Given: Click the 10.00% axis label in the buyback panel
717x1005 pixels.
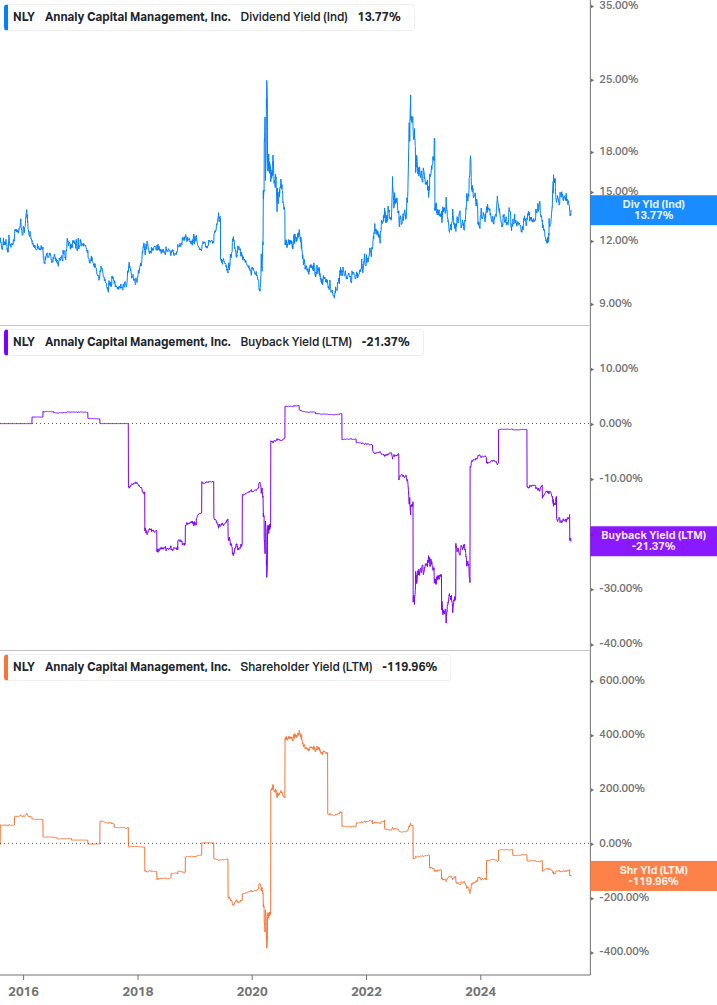Looking at the screenshot, I should 618,369.
